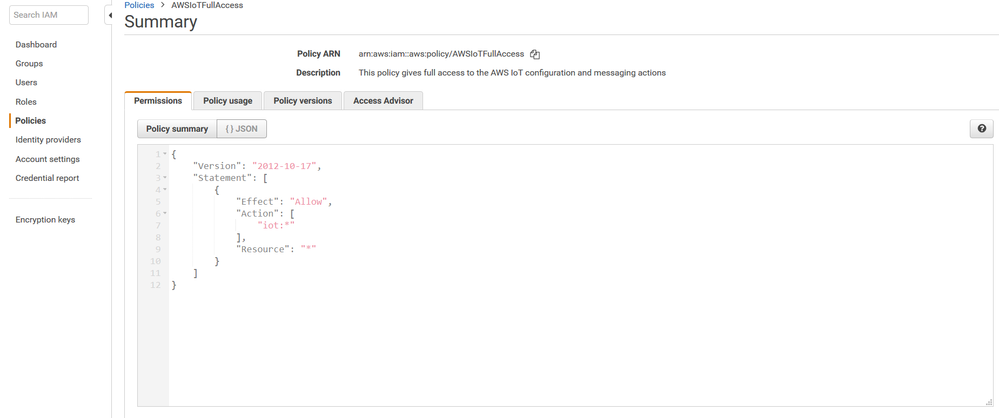Image resolution: width=999 pixels, height=418 pixels.
Task: Open Encryption keys in the sidebar
Action: (x=45, y=220)
